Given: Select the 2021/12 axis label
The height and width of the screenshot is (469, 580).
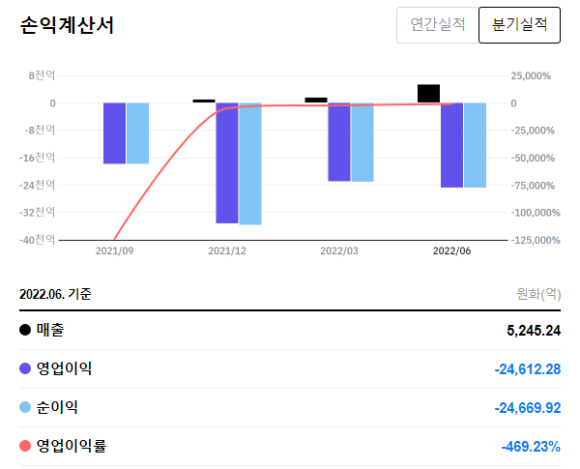Looking at the screenshot, I should click(227, 251).
